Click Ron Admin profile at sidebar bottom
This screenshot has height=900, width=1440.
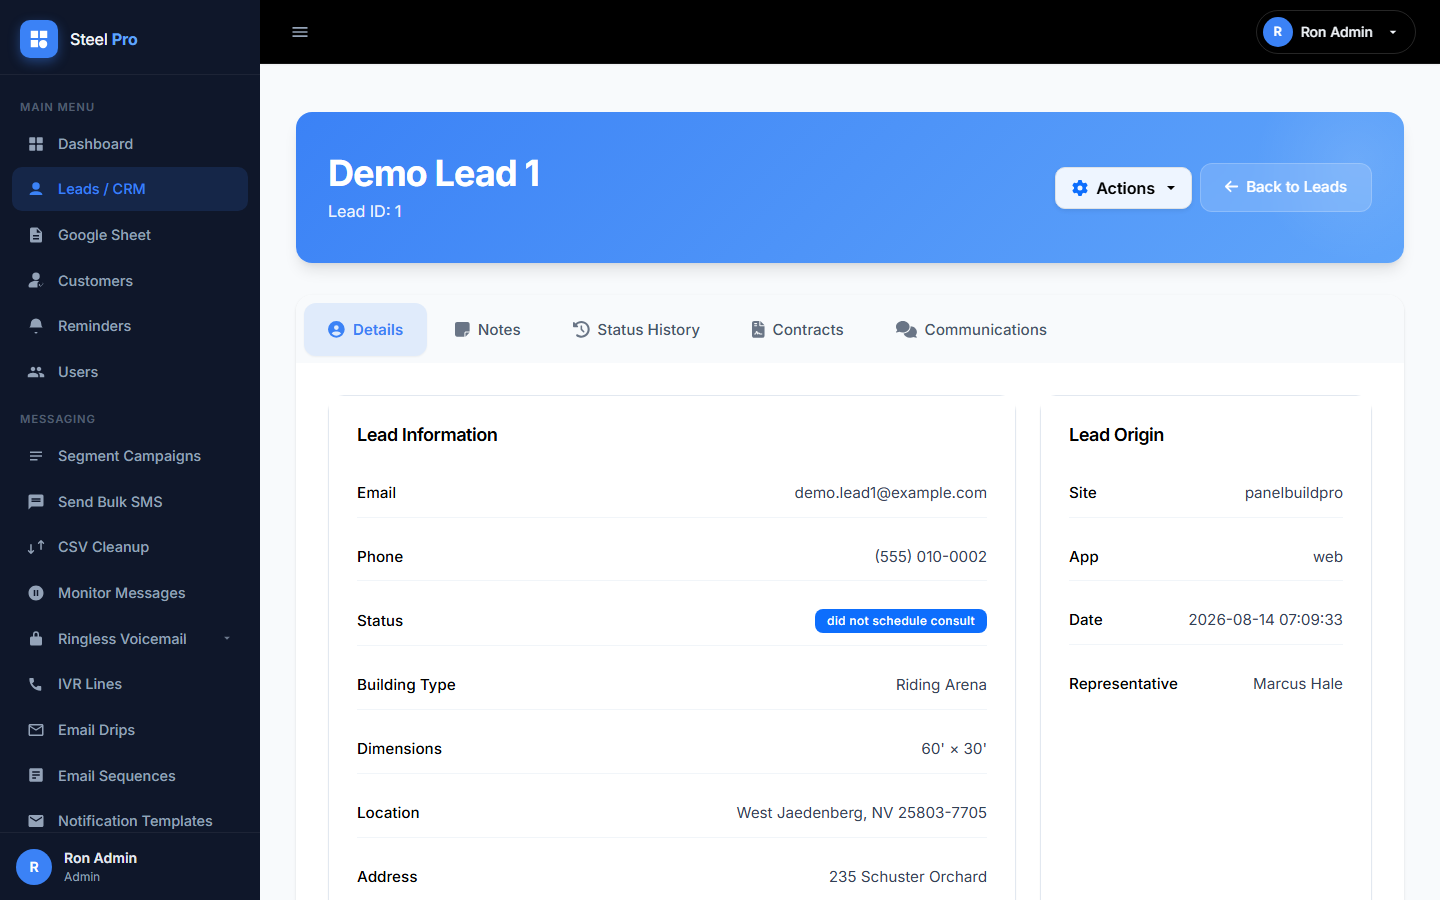click(x=130, y=867)
